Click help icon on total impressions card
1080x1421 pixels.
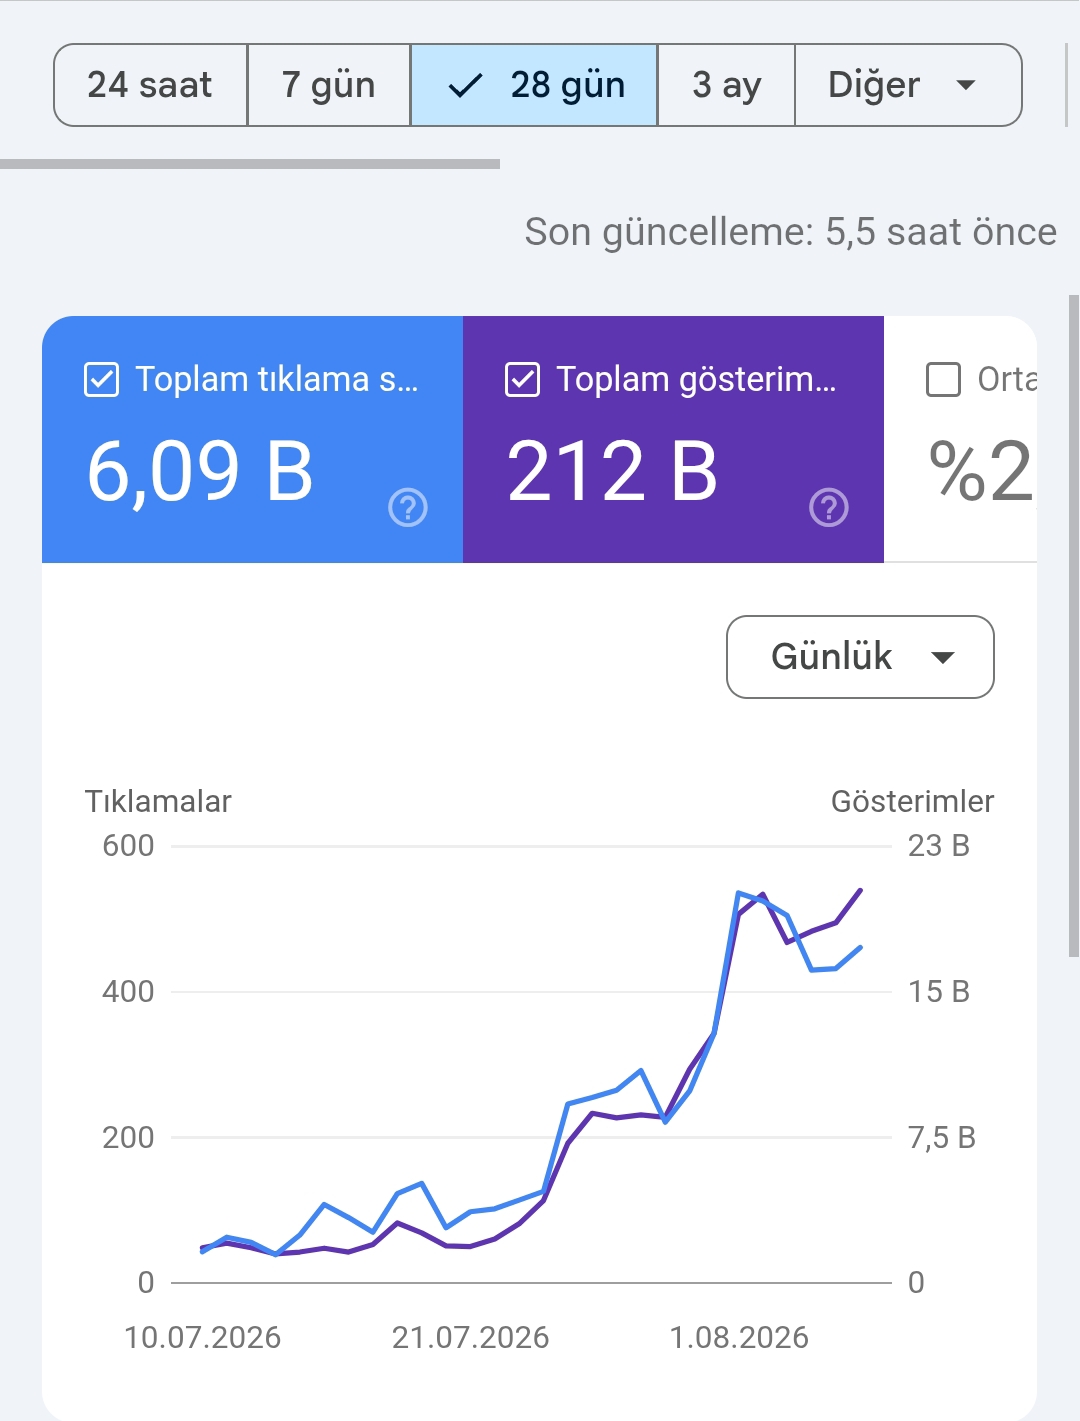click(x=829, y=508)
